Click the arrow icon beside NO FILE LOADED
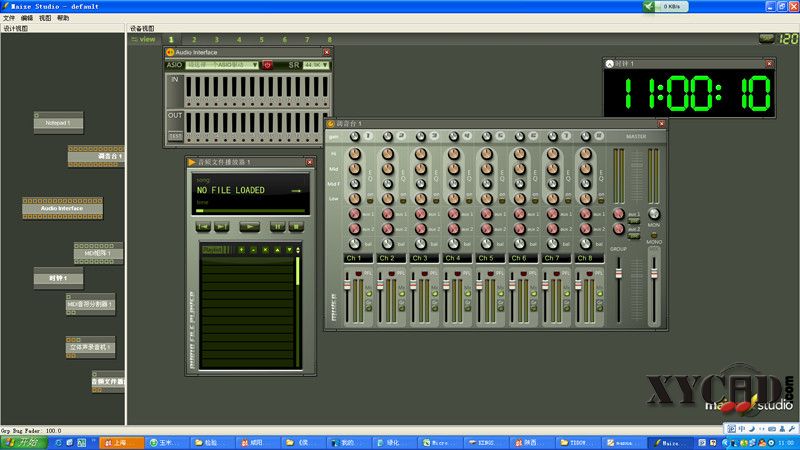This screenshot has width=800, height=450. pyautogui.click(x=296, y=191)
